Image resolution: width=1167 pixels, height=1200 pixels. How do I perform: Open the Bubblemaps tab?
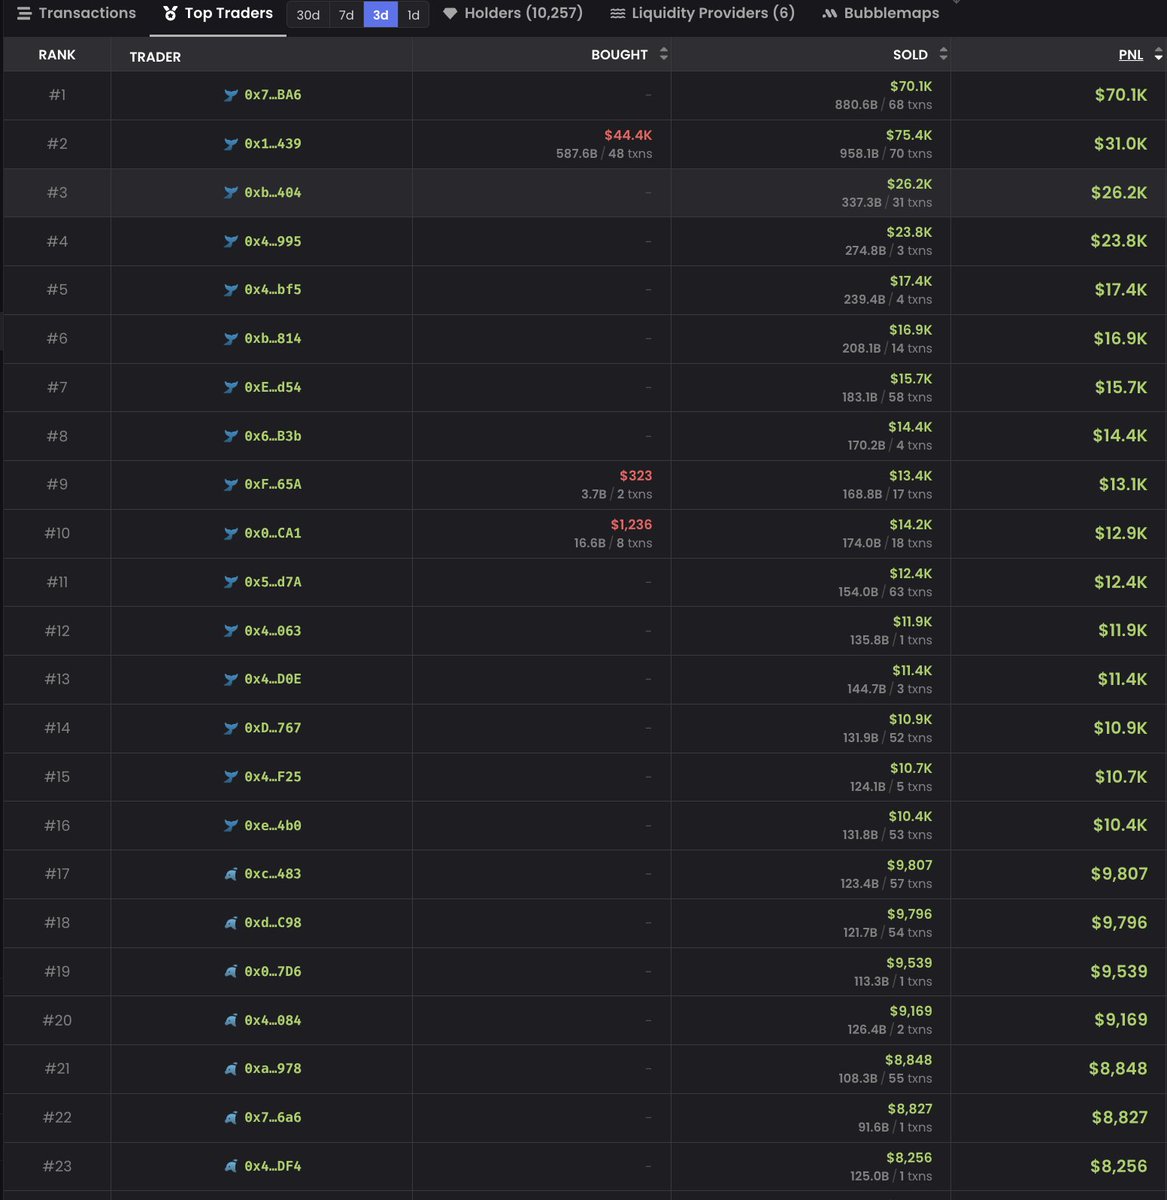point(881,13)
